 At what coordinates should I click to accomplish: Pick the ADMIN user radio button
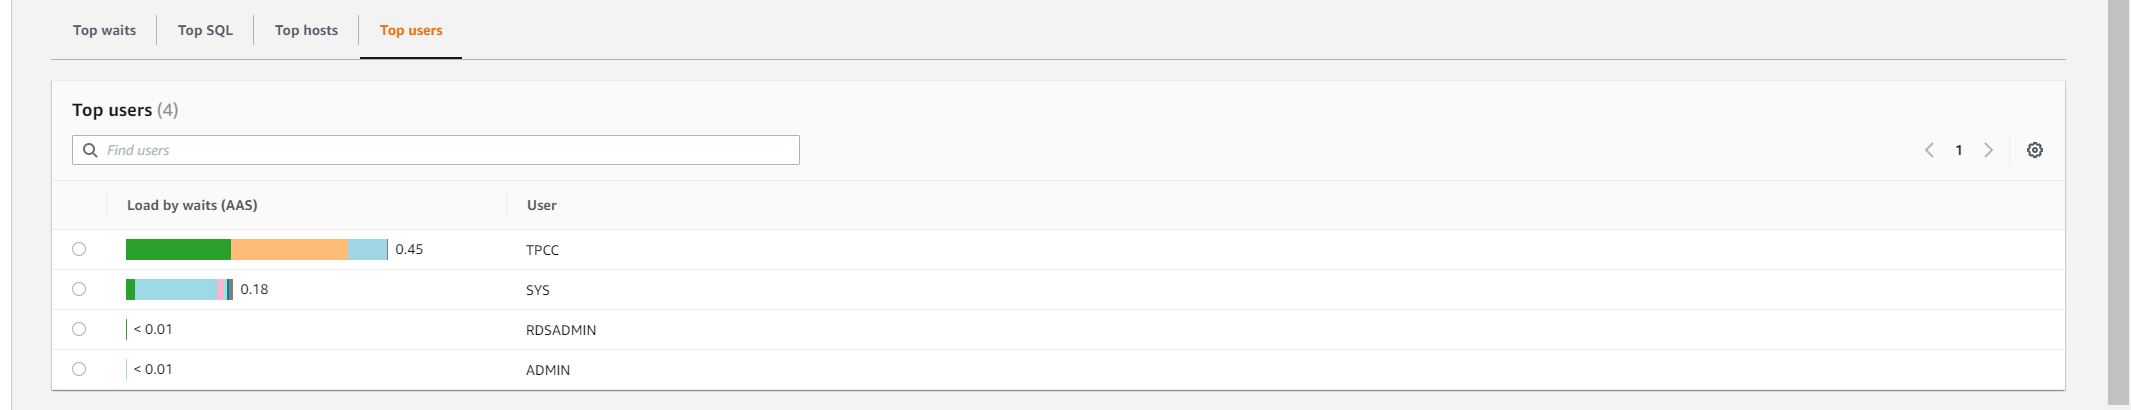tap(79, 369)
